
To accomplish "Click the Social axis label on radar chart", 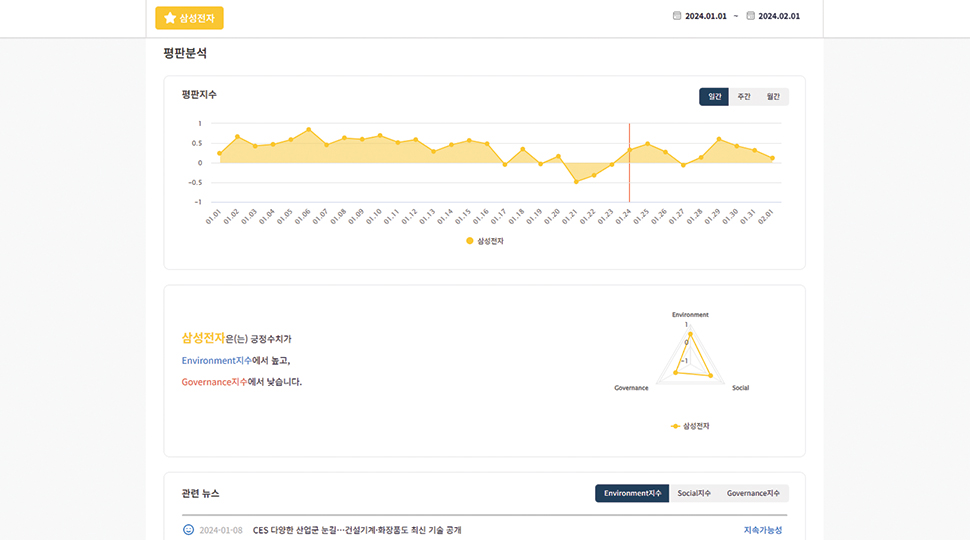I will point(740,388).
